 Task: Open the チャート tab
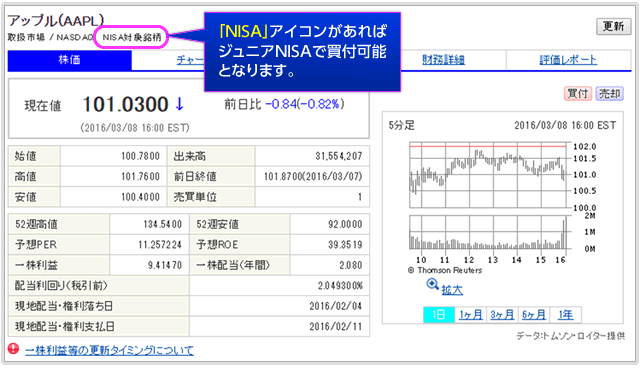tap(190, 60)
